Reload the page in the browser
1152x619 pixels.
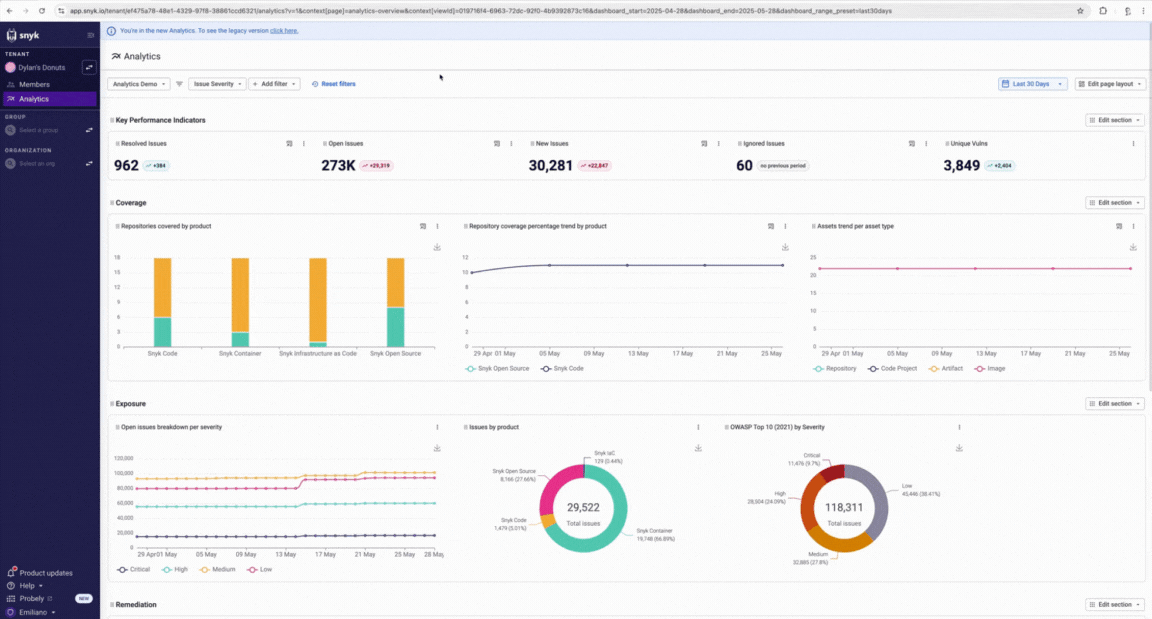[x=42, y=11]
